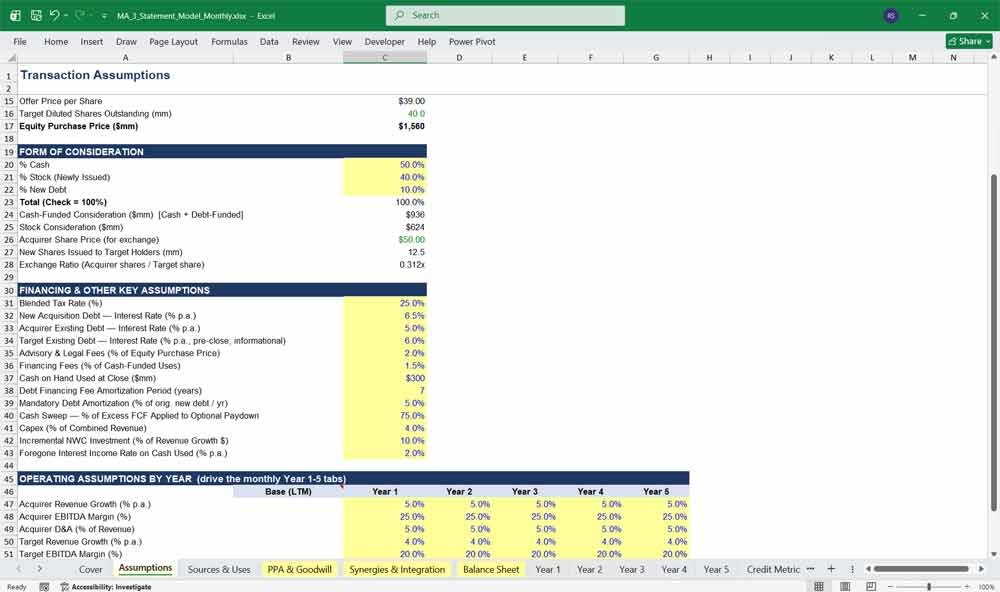Click the Select All corner triangle

[11, 57]
